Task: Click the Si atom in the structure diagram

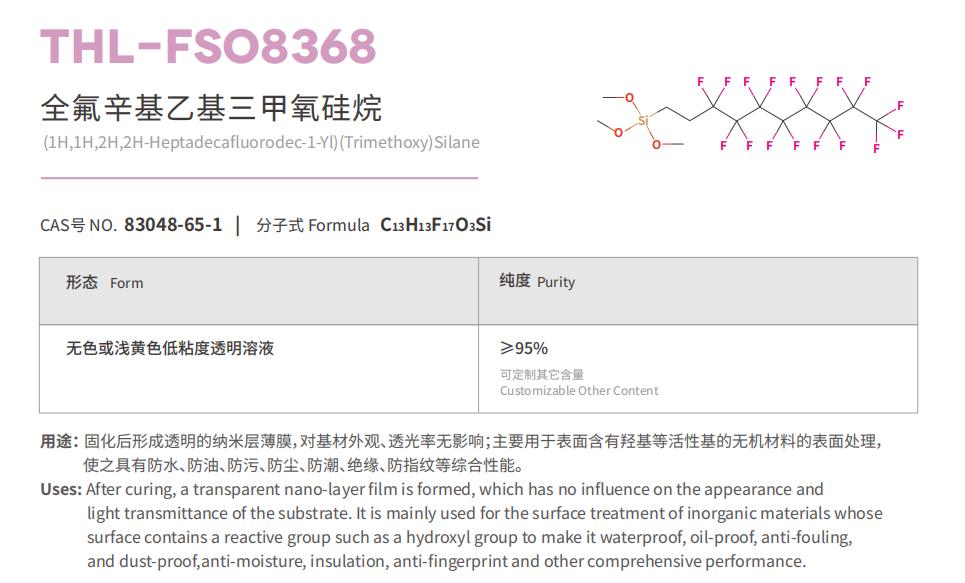Action: [643, 120]
